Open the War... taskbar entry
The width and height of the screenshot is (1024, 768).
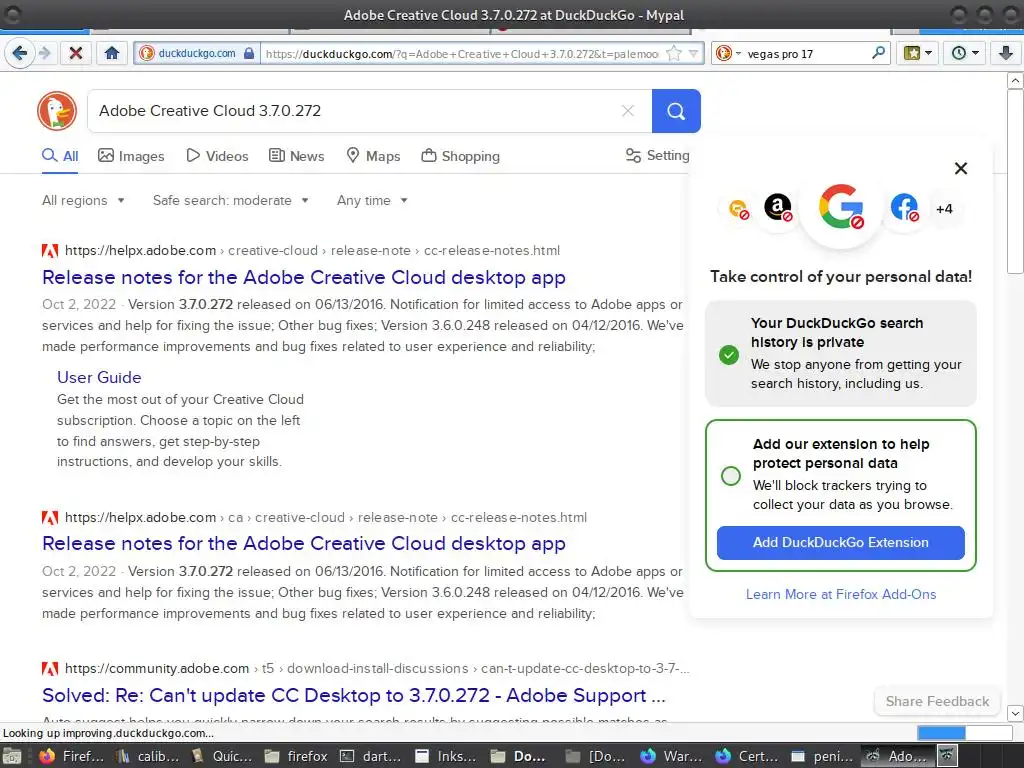(x=671, y=756)
